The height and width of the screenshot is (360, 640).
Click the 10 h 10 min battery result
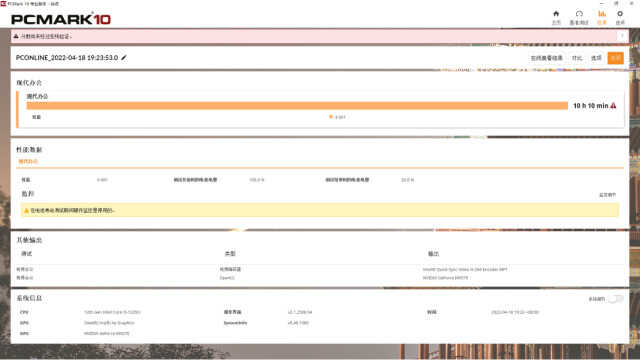click(x=591, y=106)
